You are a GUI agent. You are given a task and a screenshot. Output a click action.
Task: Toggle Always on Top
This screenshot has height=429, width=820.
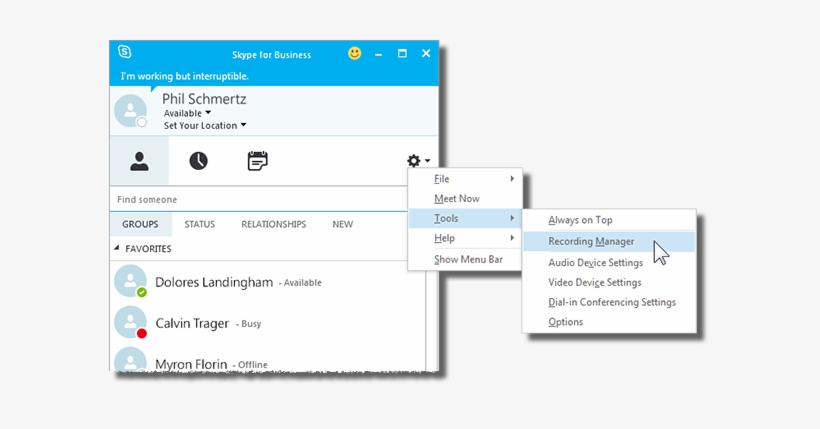609,220
